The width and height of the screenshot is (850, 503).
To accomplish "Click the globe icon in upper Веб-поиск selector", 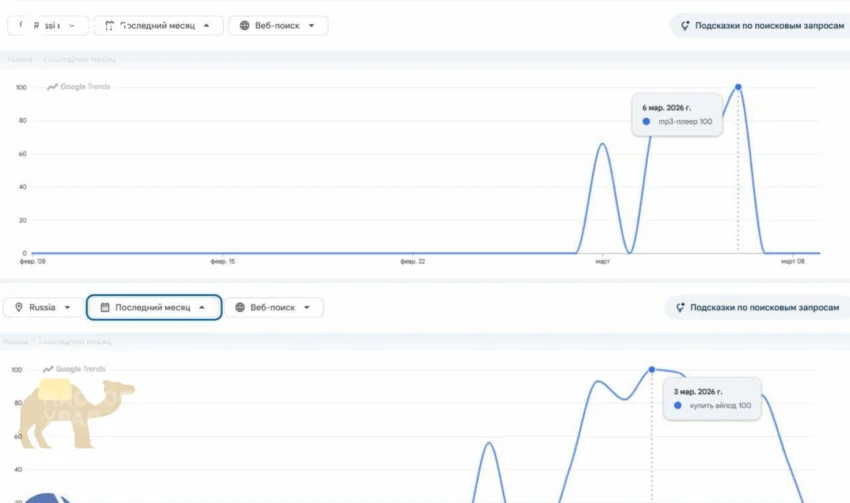I will [x=244, y=25].
